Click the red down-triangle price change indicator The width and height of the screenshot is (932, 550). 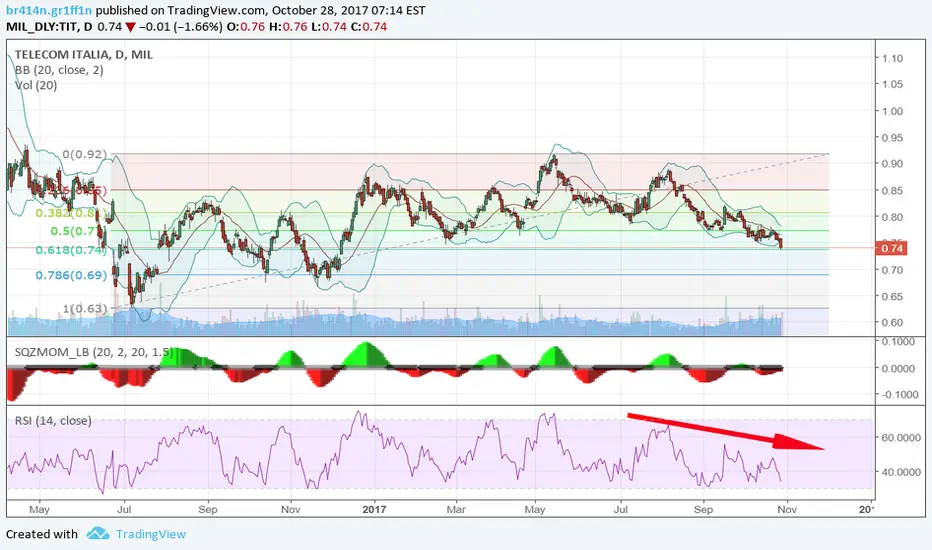pos(130,27)
